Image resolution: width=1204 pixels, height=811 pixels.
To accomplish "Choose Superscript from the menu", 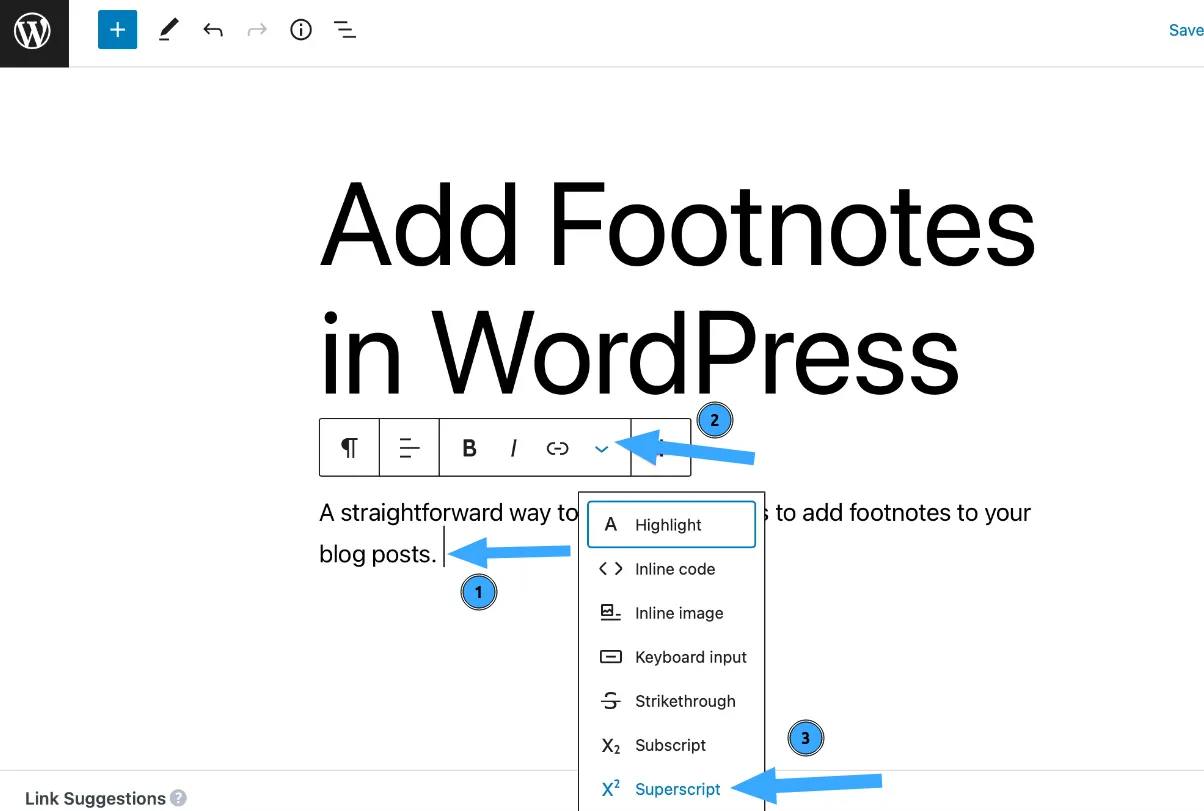I will 671,789.
